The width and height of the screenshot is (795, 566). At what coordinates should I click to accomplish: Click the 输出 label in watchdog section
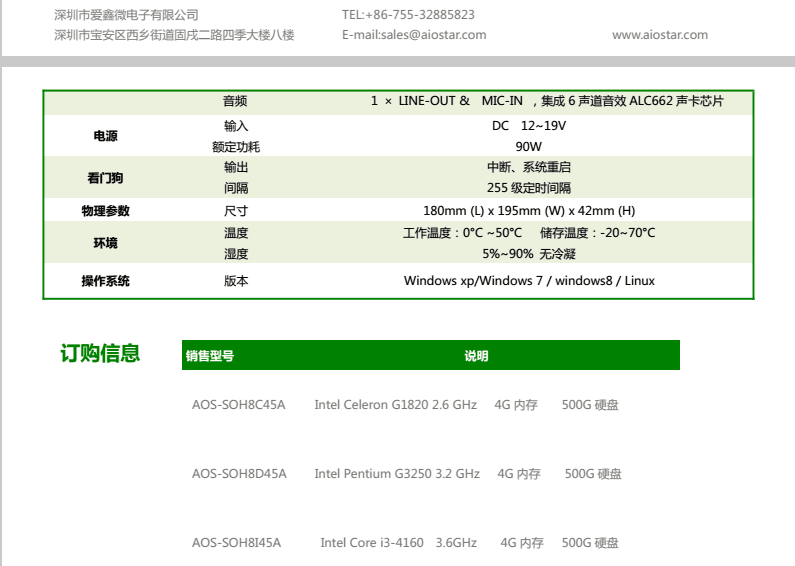coord(236,167)
